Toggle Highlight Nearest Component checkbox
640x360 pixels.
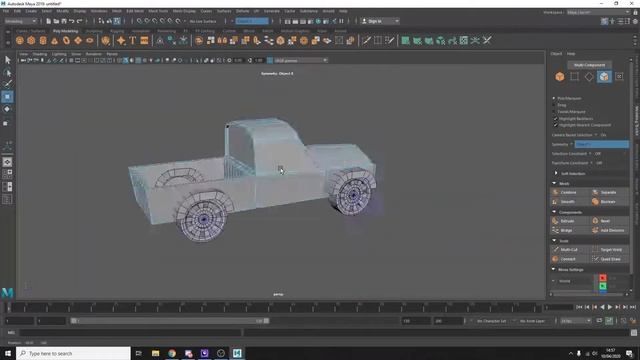pyautogui.click(x=556, y=125)
